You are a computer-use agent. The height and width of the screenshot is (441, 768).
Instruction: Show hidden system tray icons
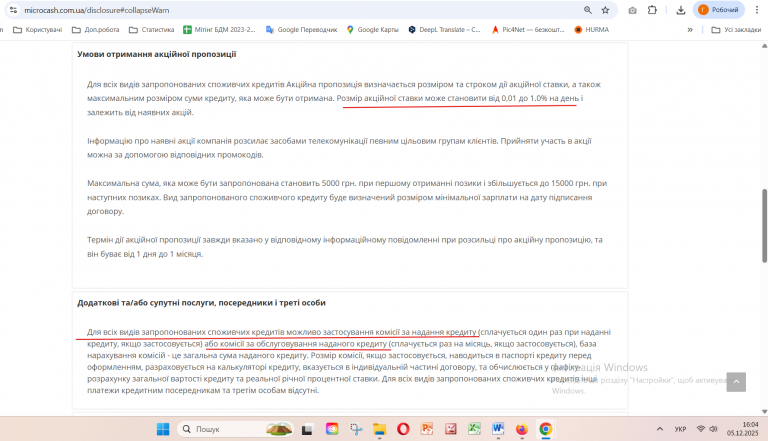(660, 429)
